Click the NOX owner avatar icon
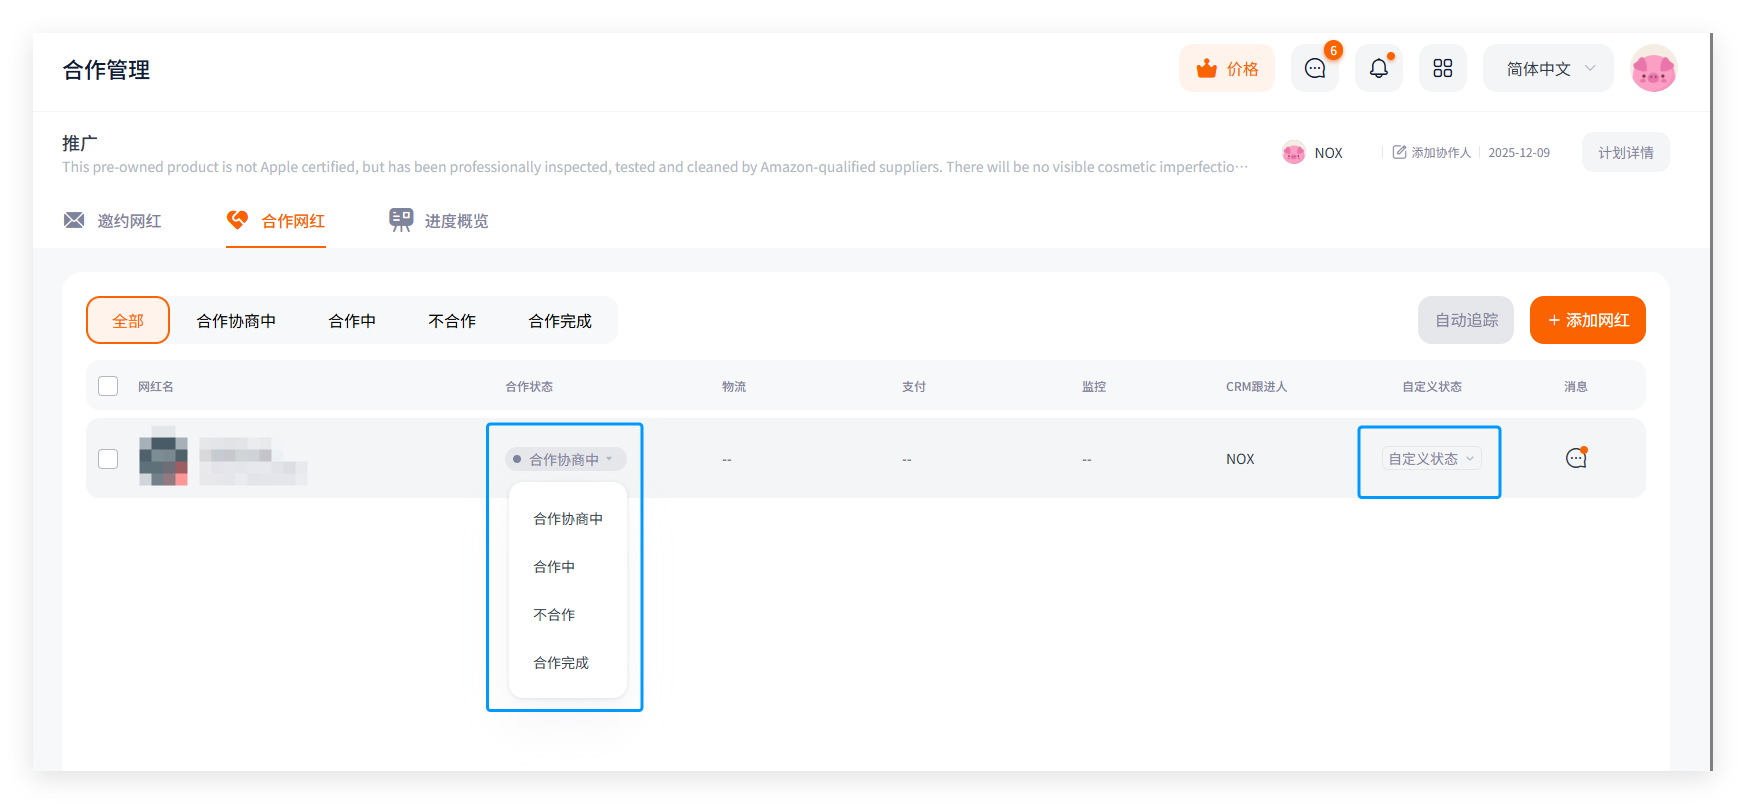Screen dimensions: 1746x804 (x=1294, y=153)
